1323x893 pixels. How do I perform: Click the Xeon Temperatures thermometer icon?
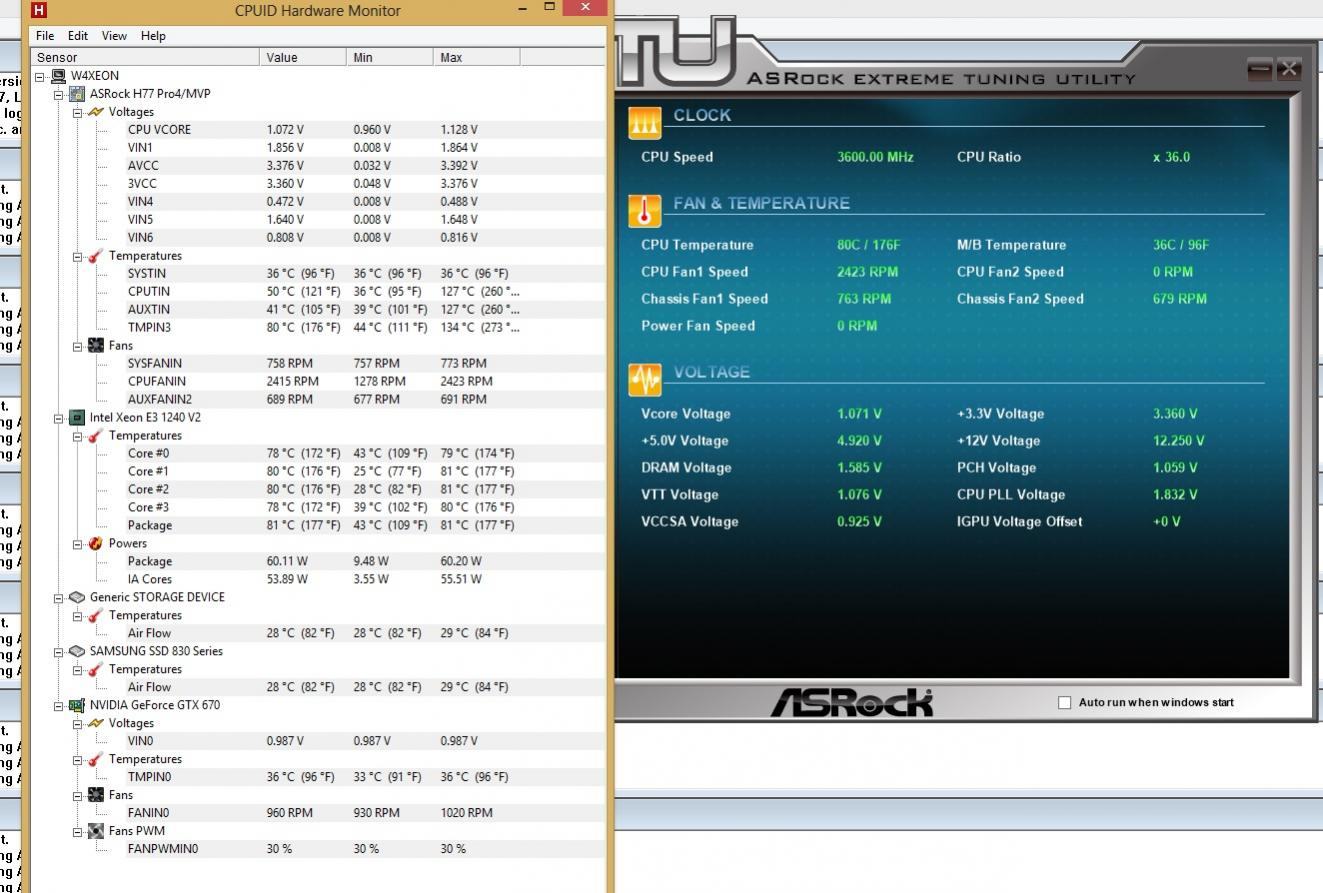click(96, 435)
